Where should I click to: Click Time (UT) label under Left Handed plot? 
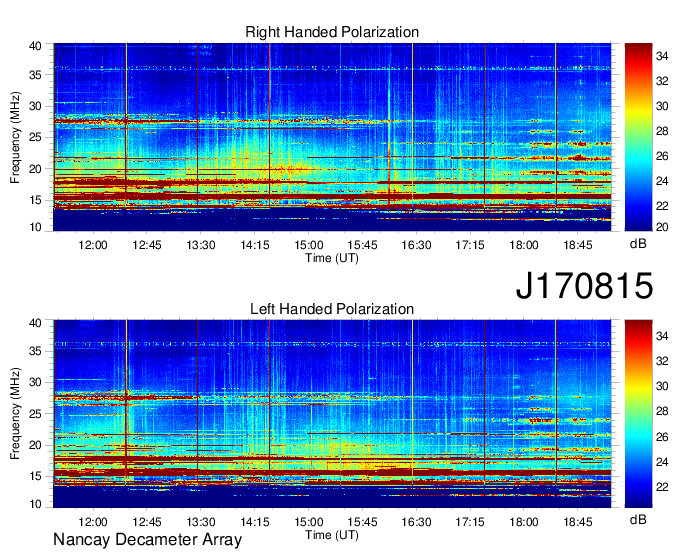[332, 535]
